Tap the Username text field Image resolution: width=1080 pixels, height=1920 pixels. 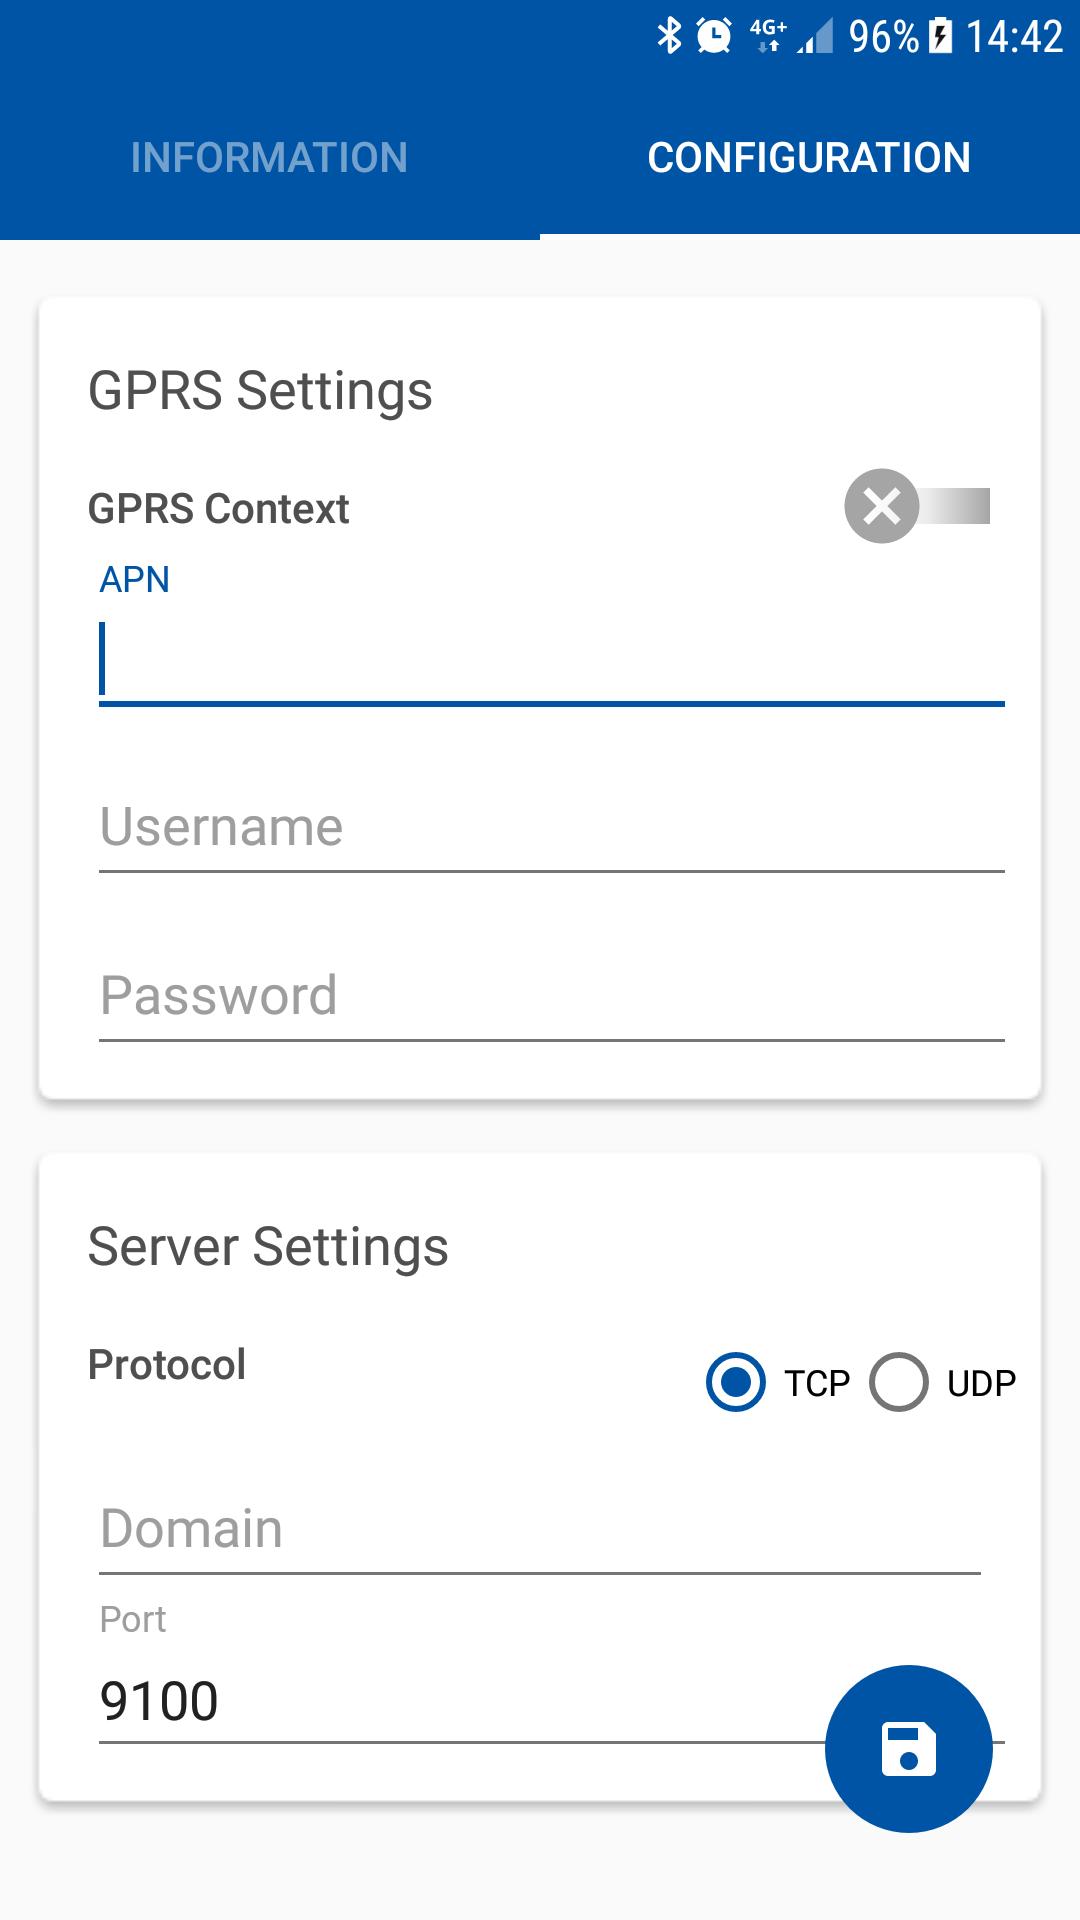(550, 828)
